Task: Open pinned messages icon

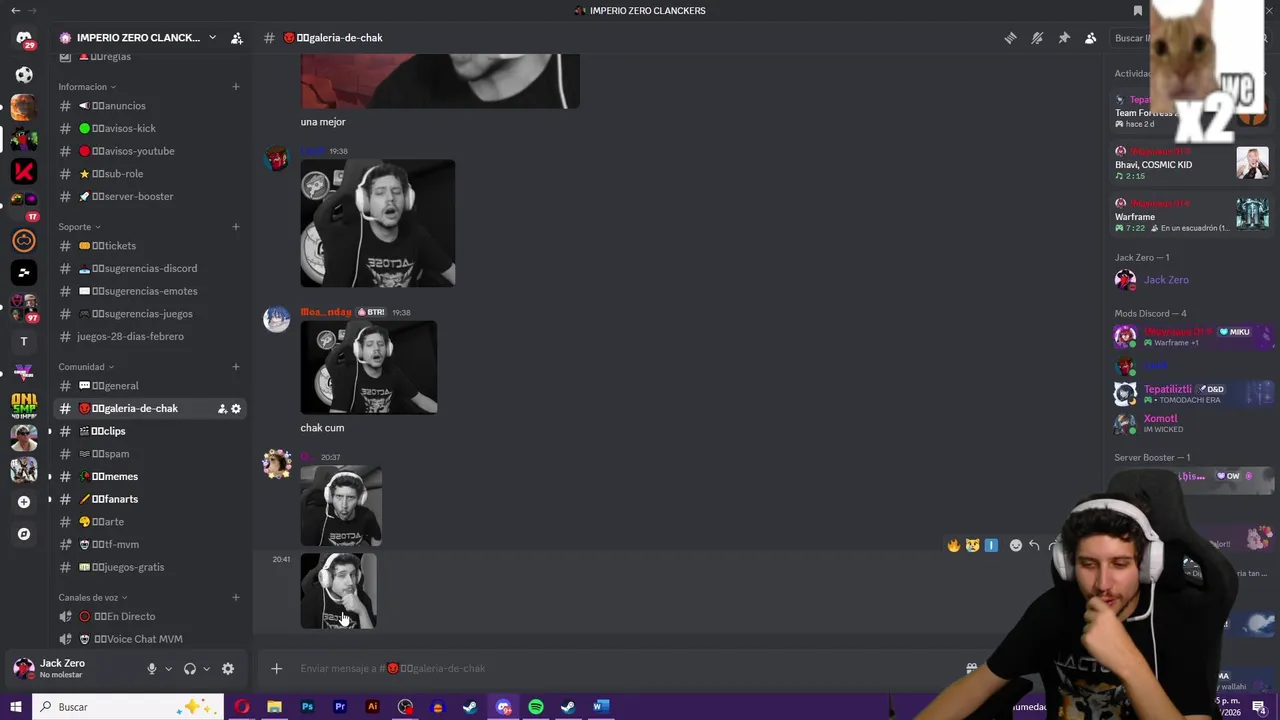Action: pos(1064,38)
